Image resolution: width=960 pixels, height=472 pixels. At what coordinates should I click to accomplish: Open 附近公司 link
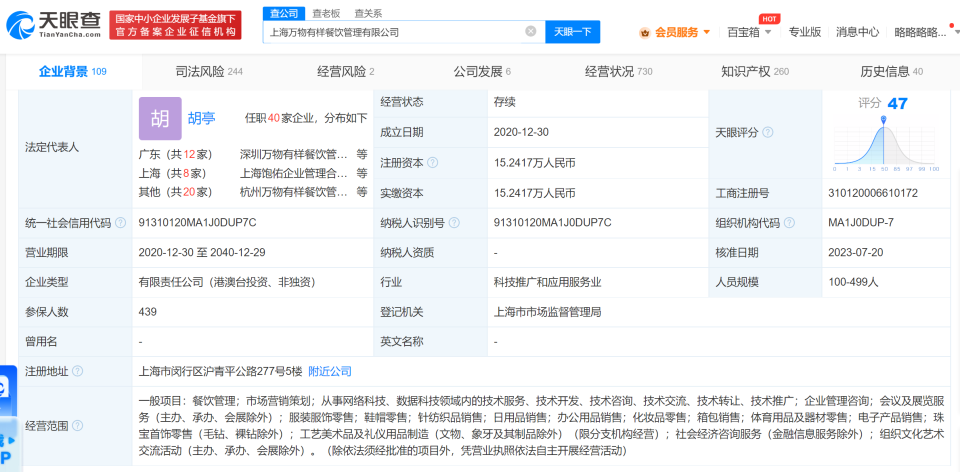329,371
